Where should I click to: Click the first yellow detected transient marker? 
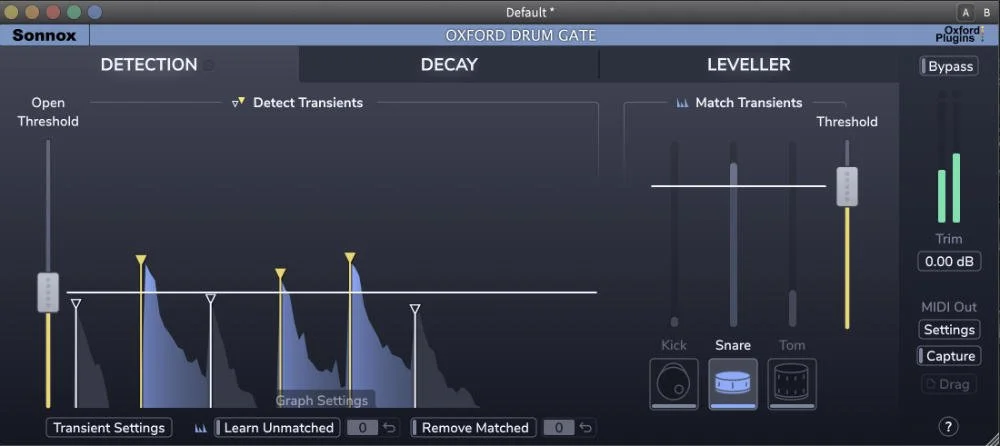point(141,259)
